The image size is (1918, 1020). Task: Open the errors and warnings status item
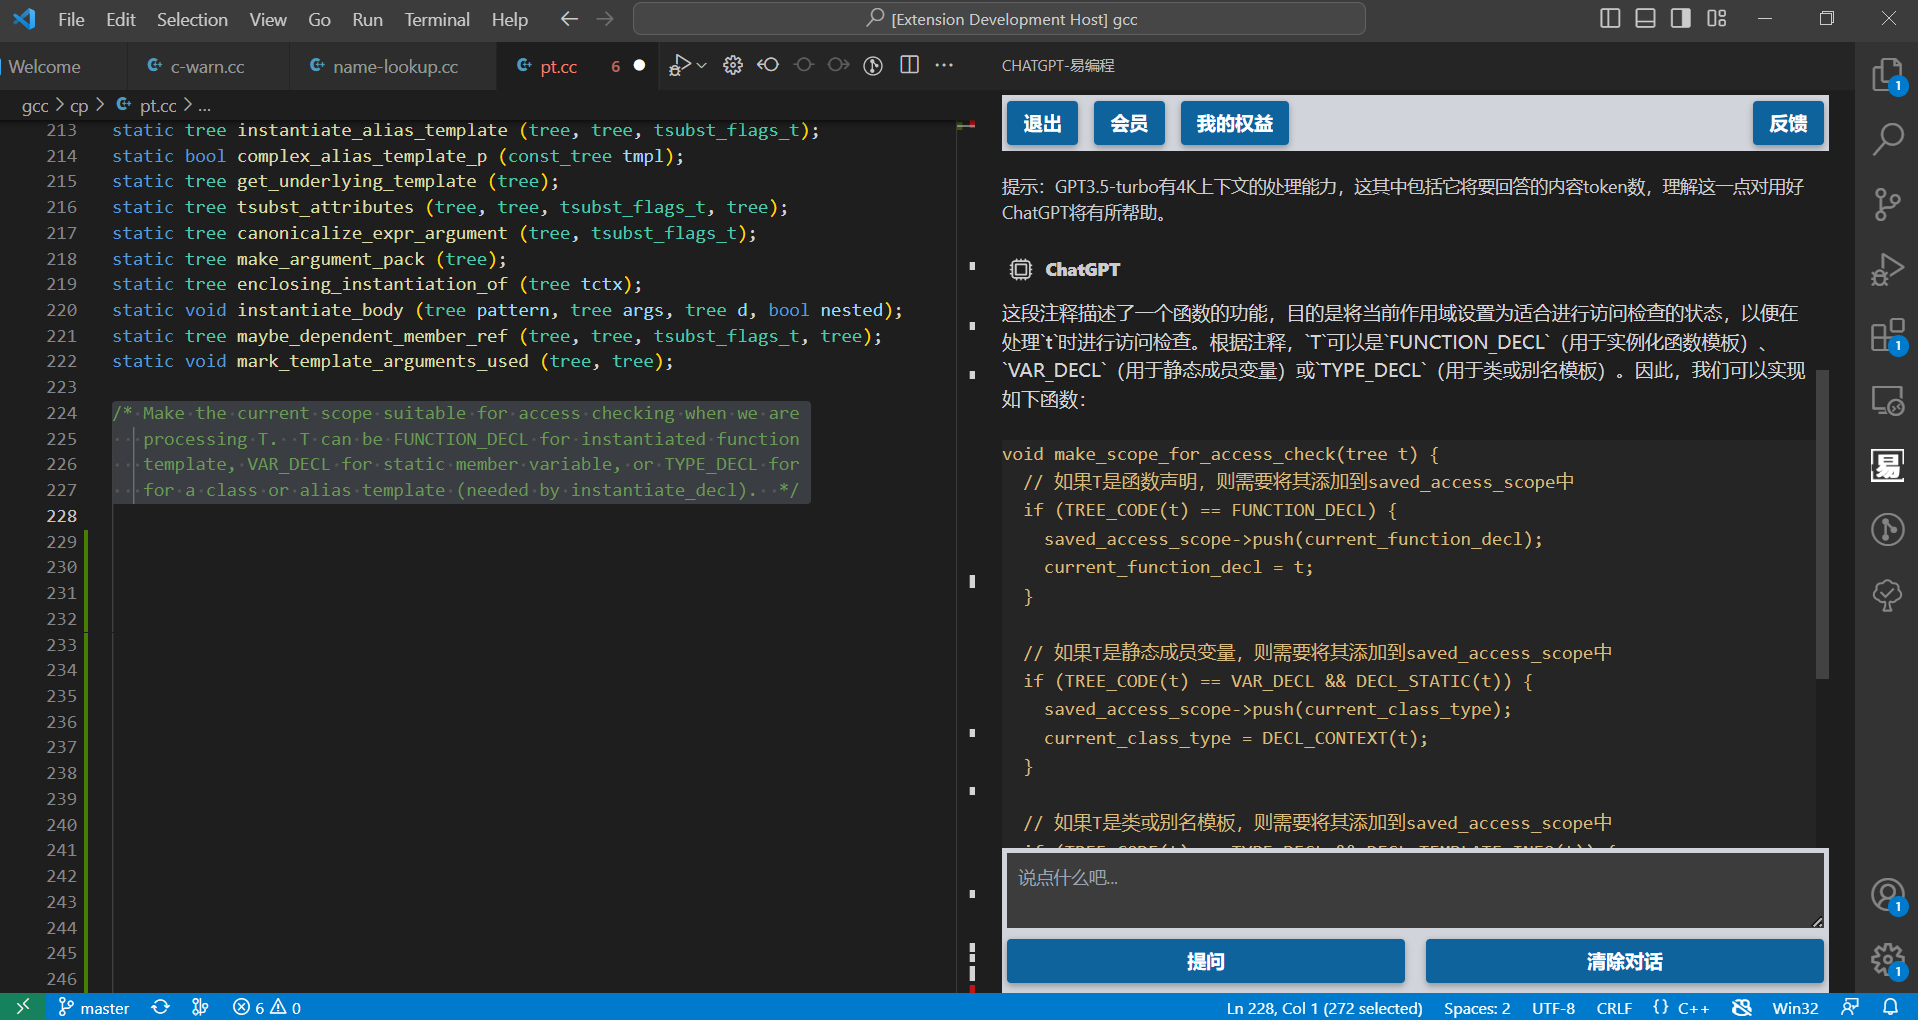click(x=267, y=1007)
